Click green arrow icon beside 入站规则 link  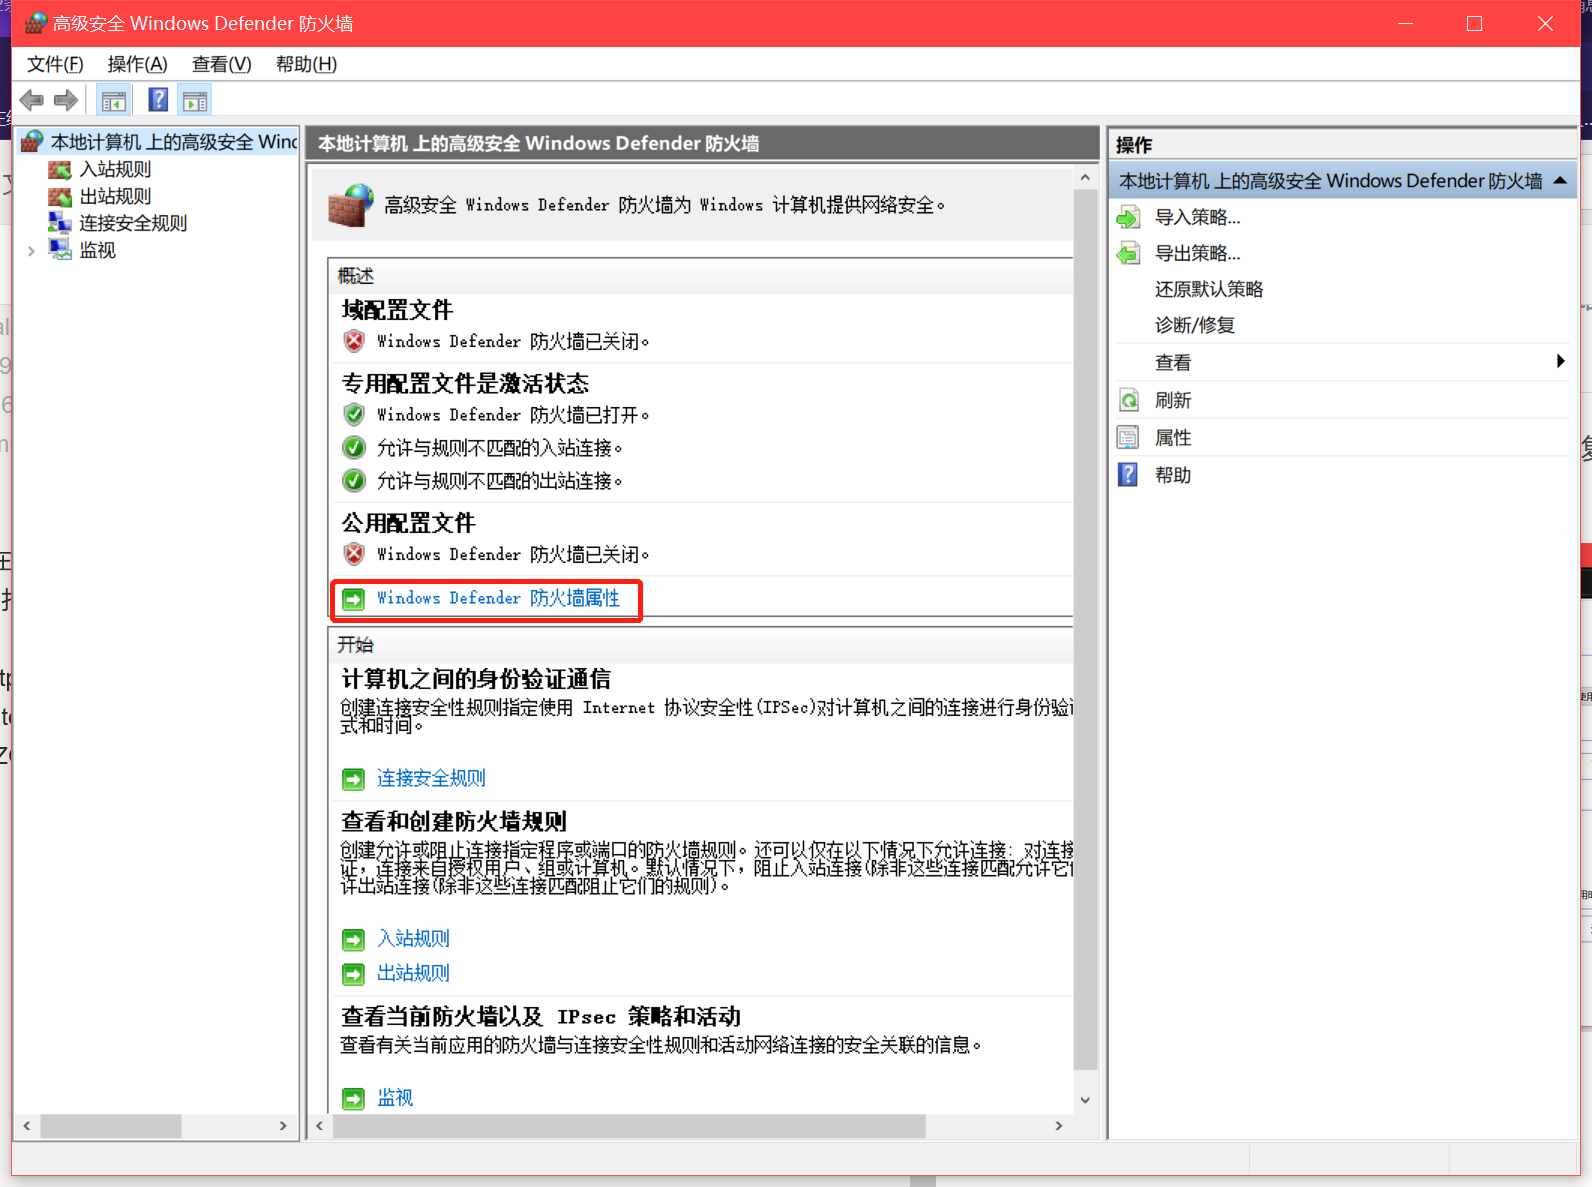pos(353,940)
